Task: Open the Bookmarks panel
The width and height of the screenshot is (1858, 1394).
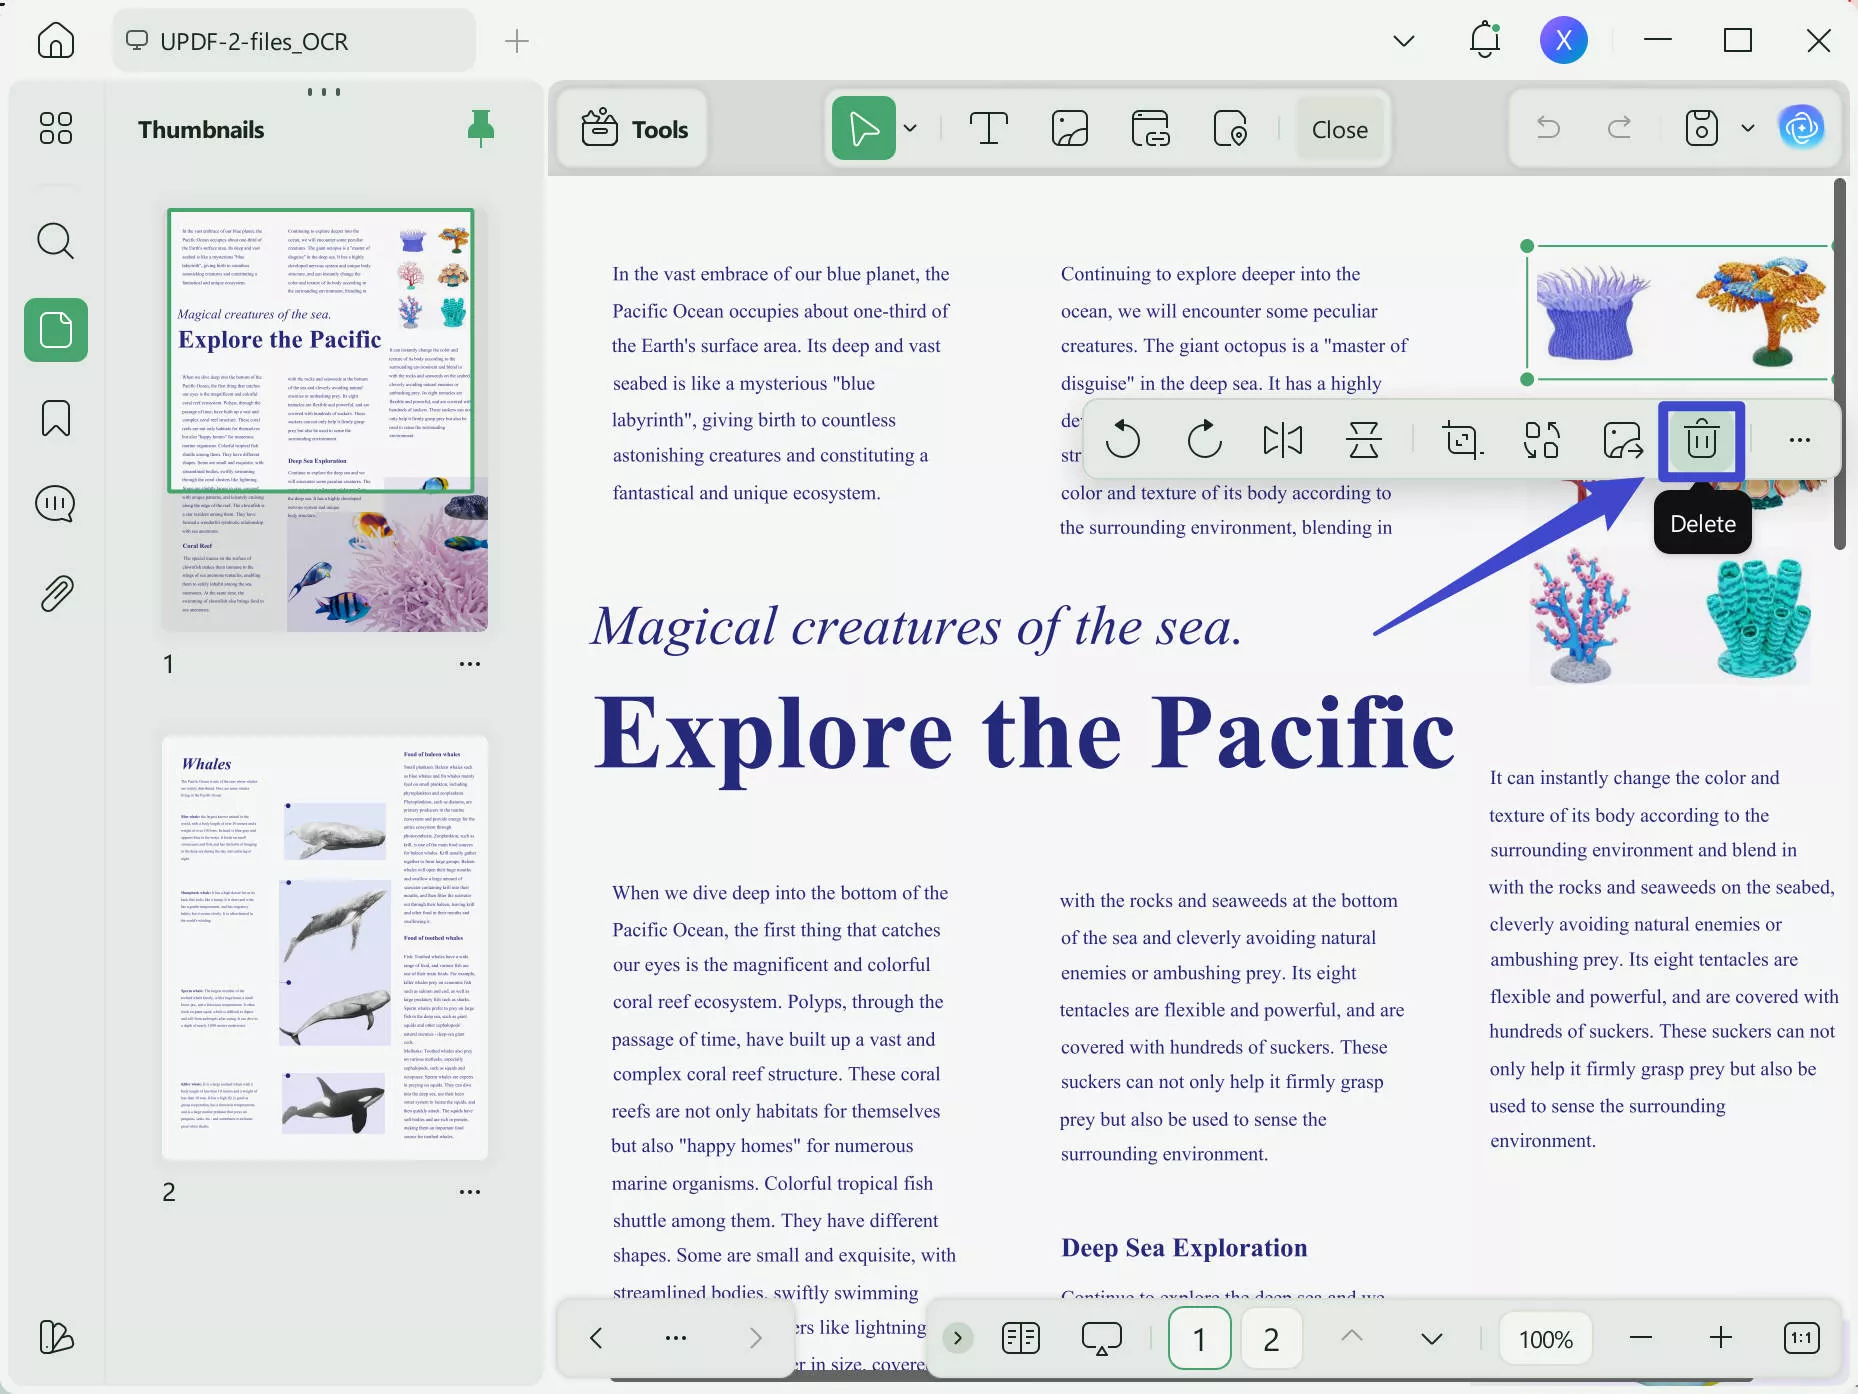Action: point(55,419)
